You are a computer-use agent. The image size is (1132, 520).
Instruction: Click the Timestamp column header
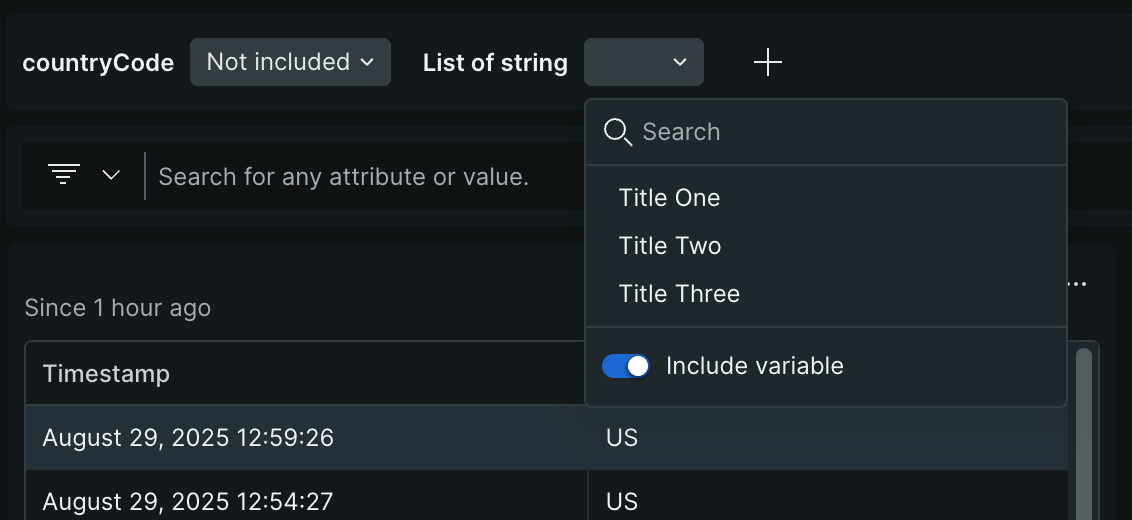coord(106,374)
